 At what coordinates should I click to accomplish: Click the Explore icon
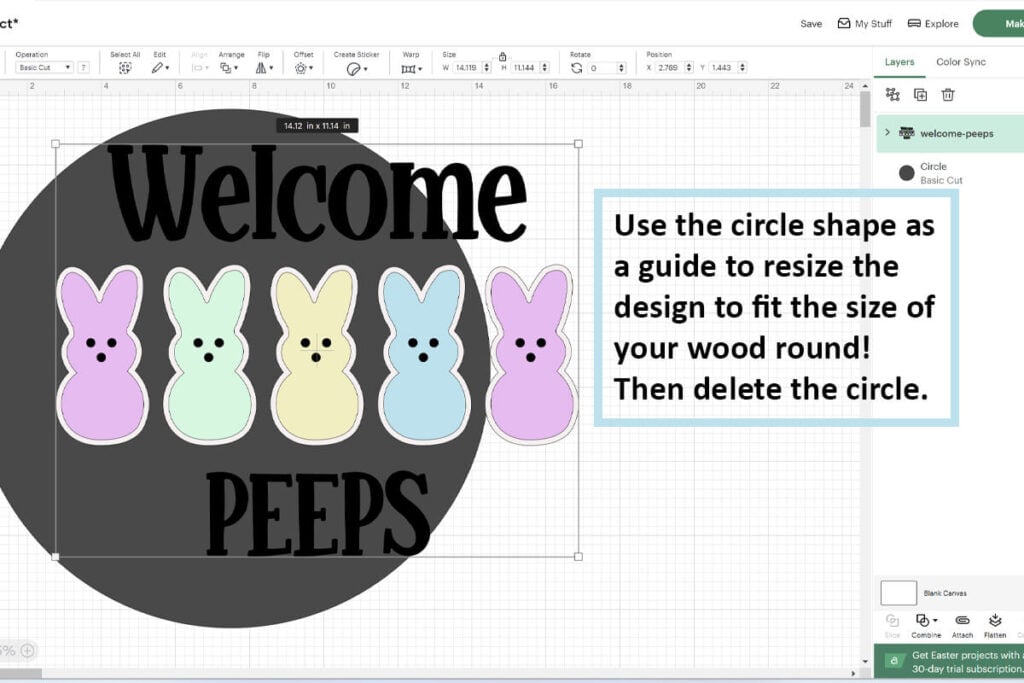[914, 24]
